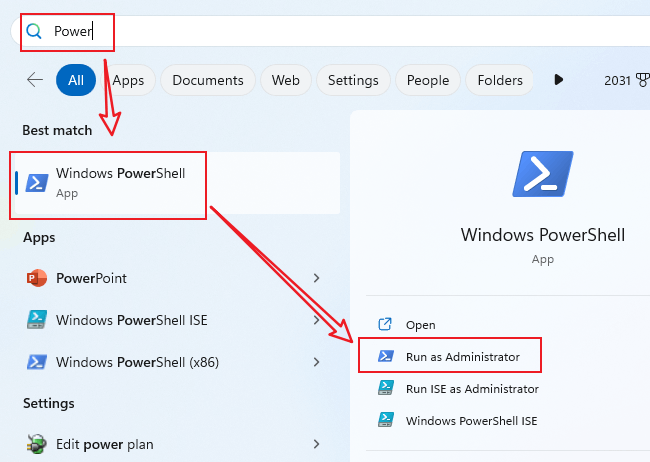Open Edit power plan setting
650x462 pixels.
(x=177, y=444)
